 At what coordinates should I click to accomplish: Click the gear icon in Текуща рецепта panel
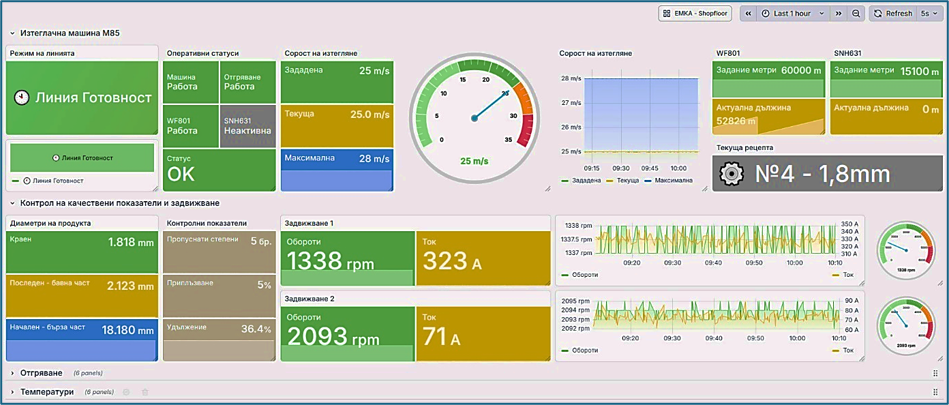[x=731, y=174]
